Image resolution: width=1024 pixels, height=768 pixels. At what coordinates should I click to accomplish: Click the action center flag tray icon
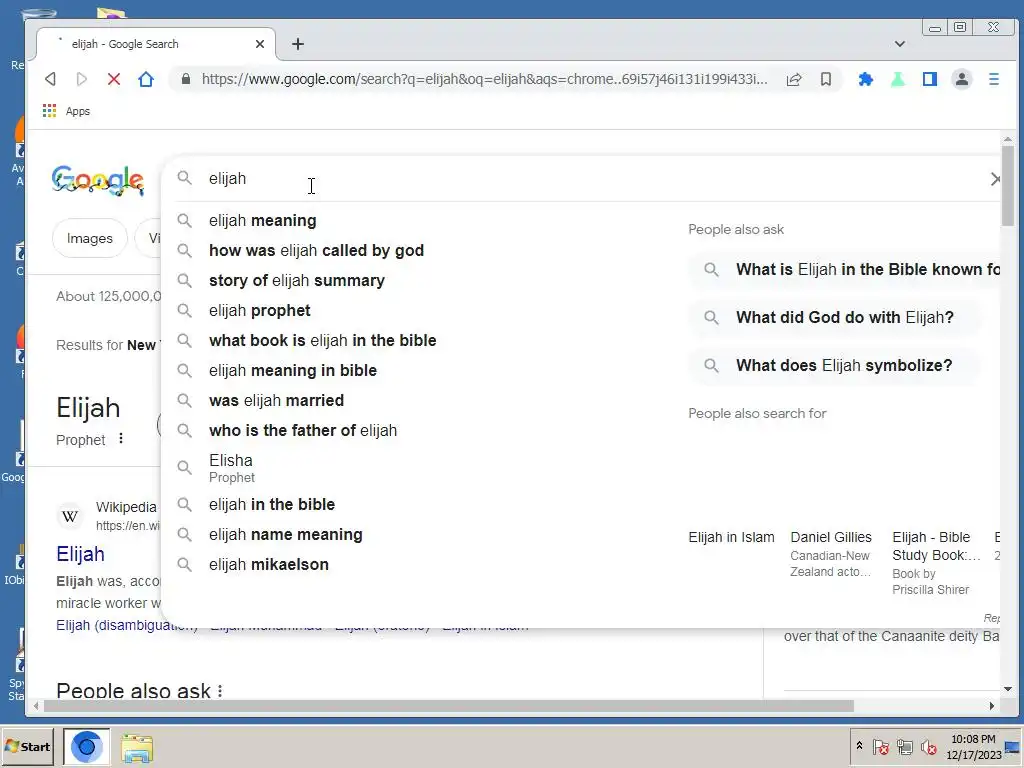(880, 747)
